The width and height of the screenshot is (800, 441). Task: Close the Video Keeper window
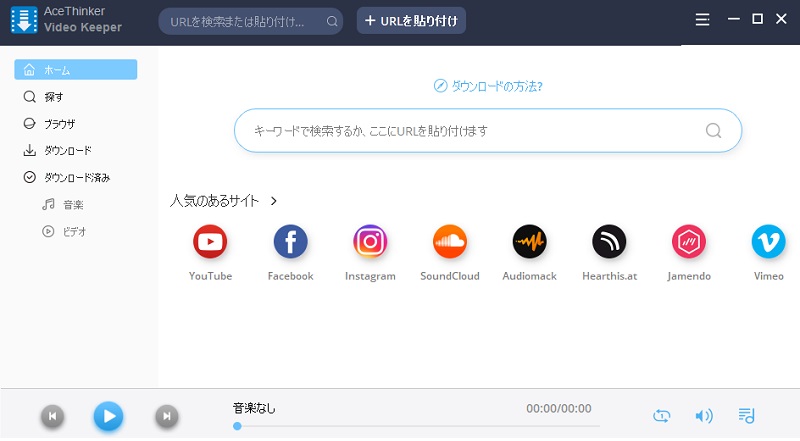pyautogui.click(x=781, y=19)
